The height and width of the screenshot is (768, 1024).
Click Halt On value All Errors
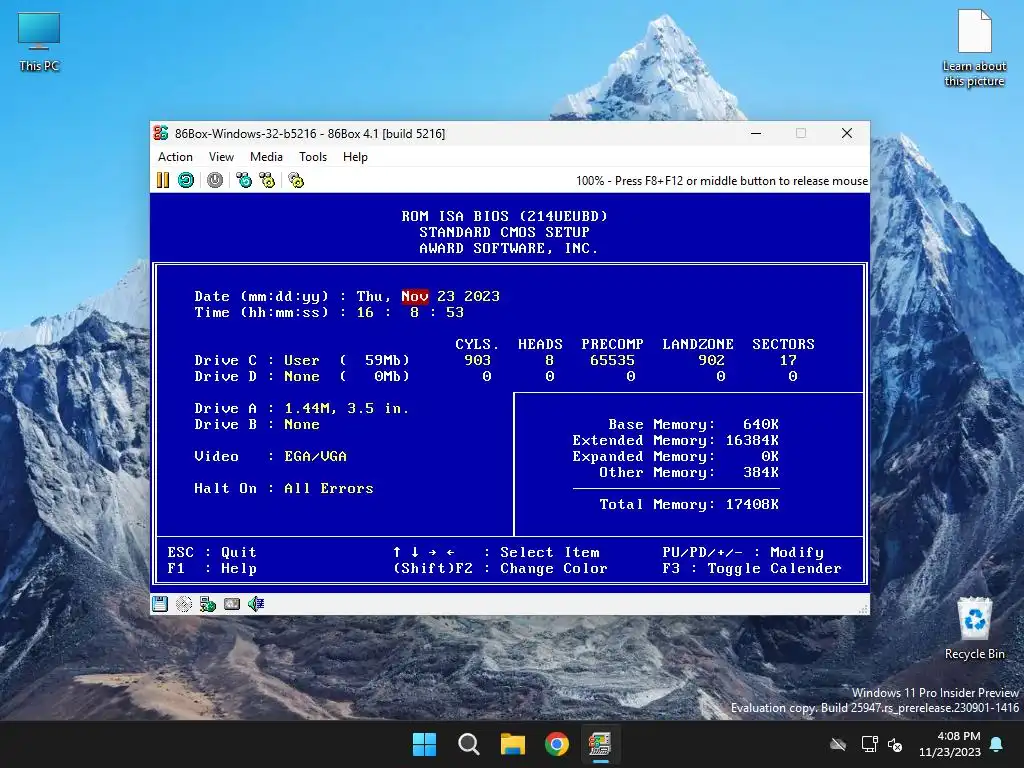tap(328, 488)
